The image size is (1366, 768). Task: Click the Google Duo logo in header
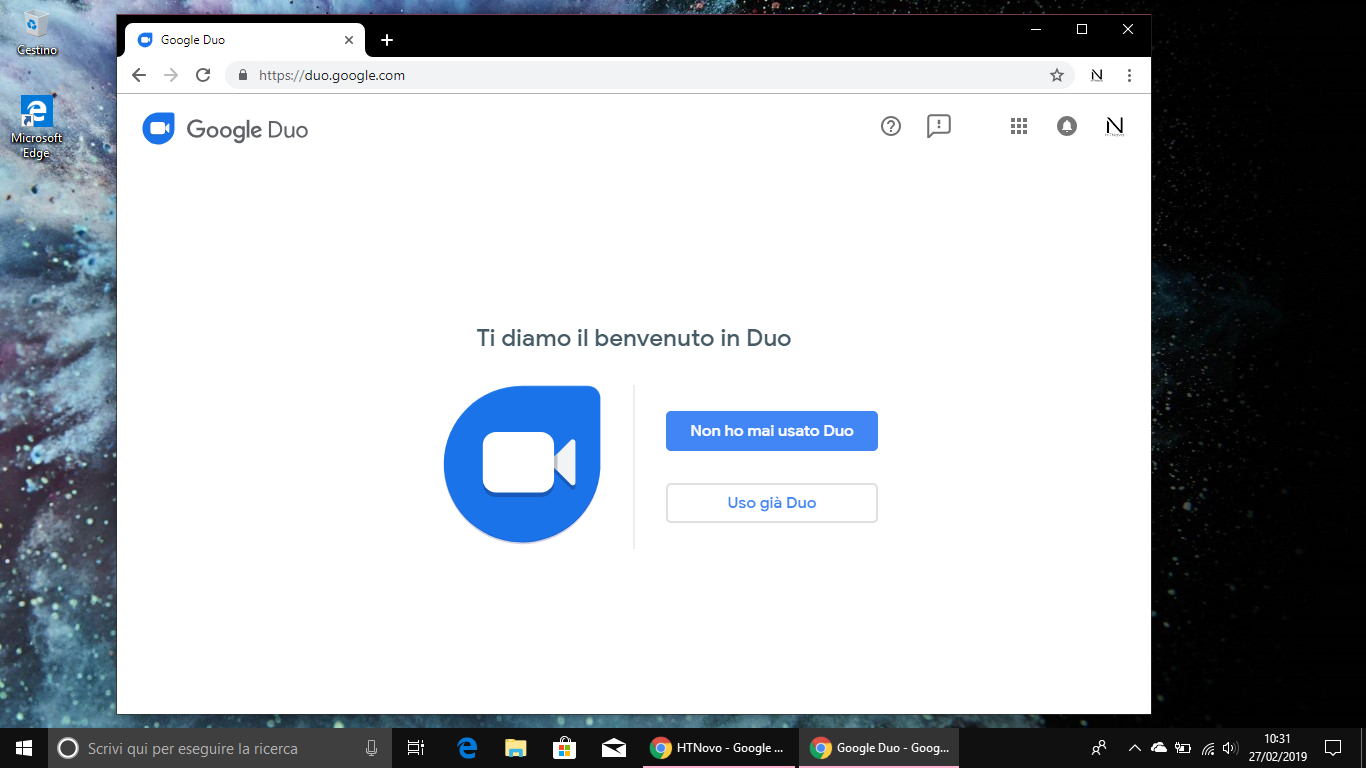(226, 129)
